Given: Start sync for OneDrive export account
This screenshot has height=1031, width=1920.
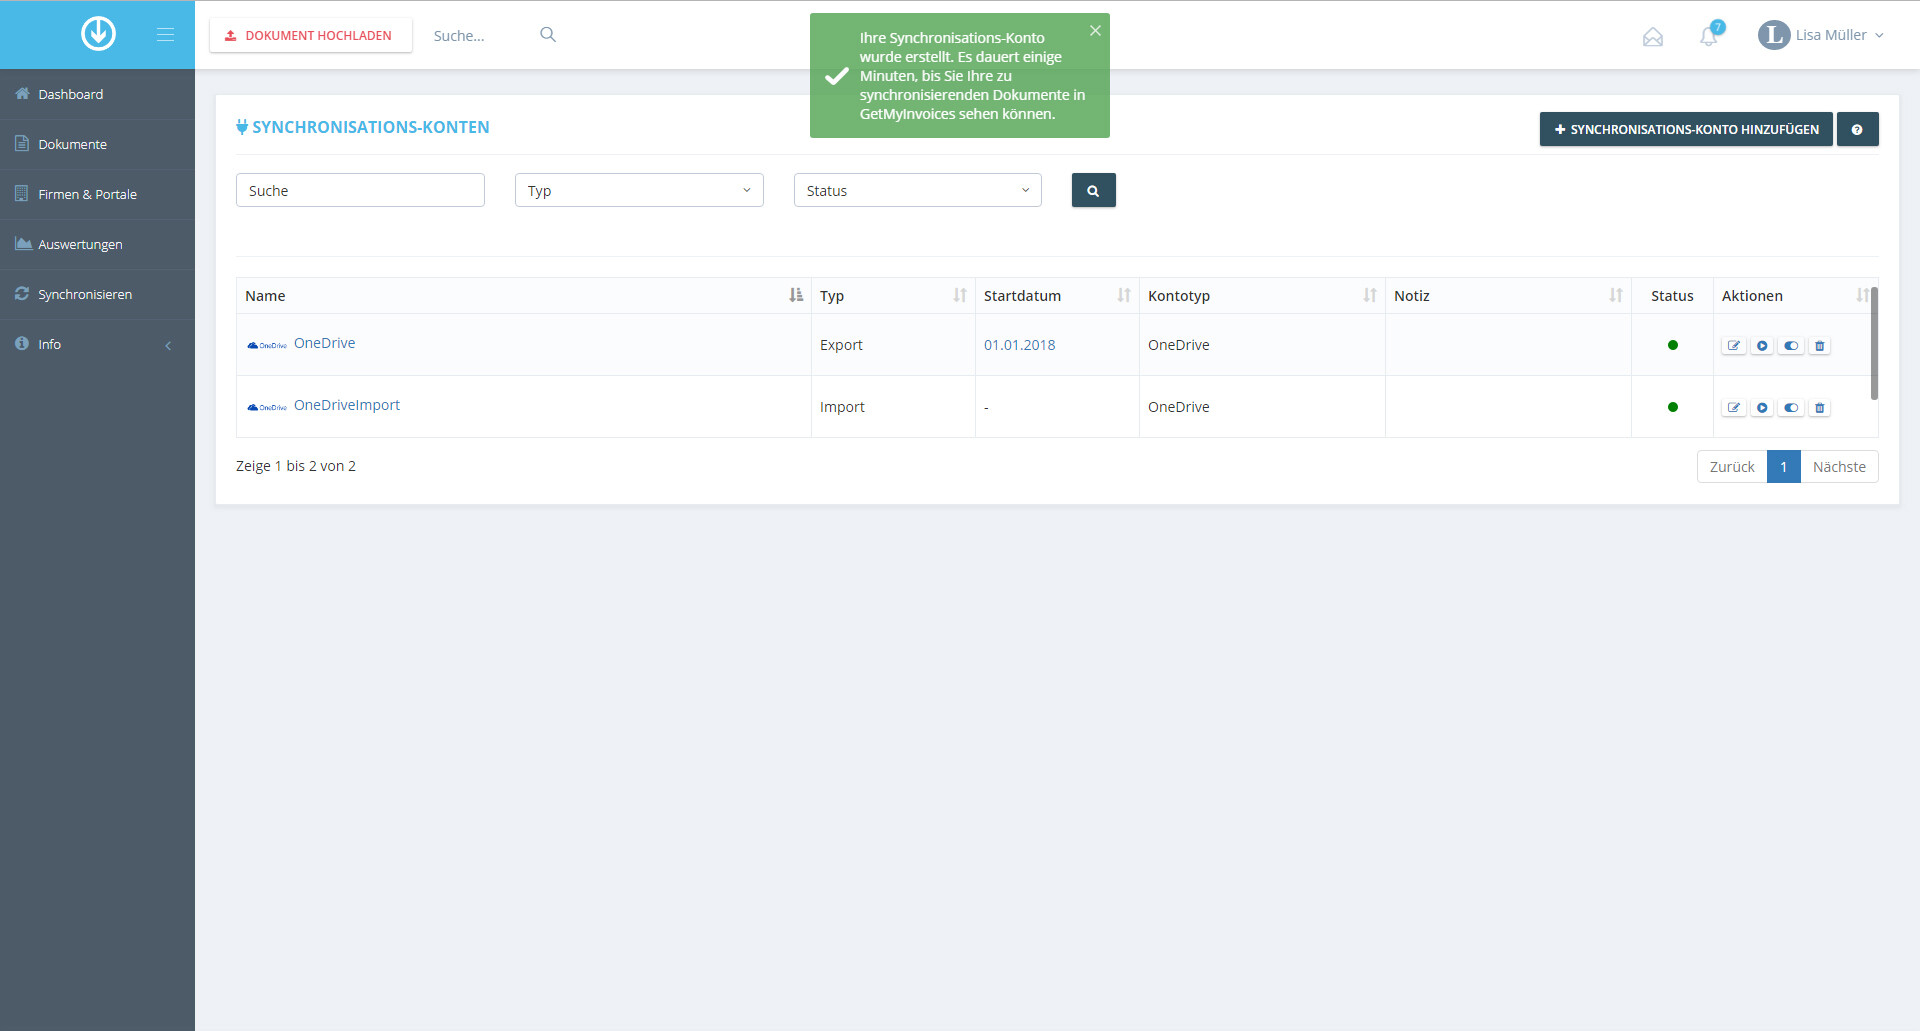Looking at the screenshot, I should pos(1762,346).
